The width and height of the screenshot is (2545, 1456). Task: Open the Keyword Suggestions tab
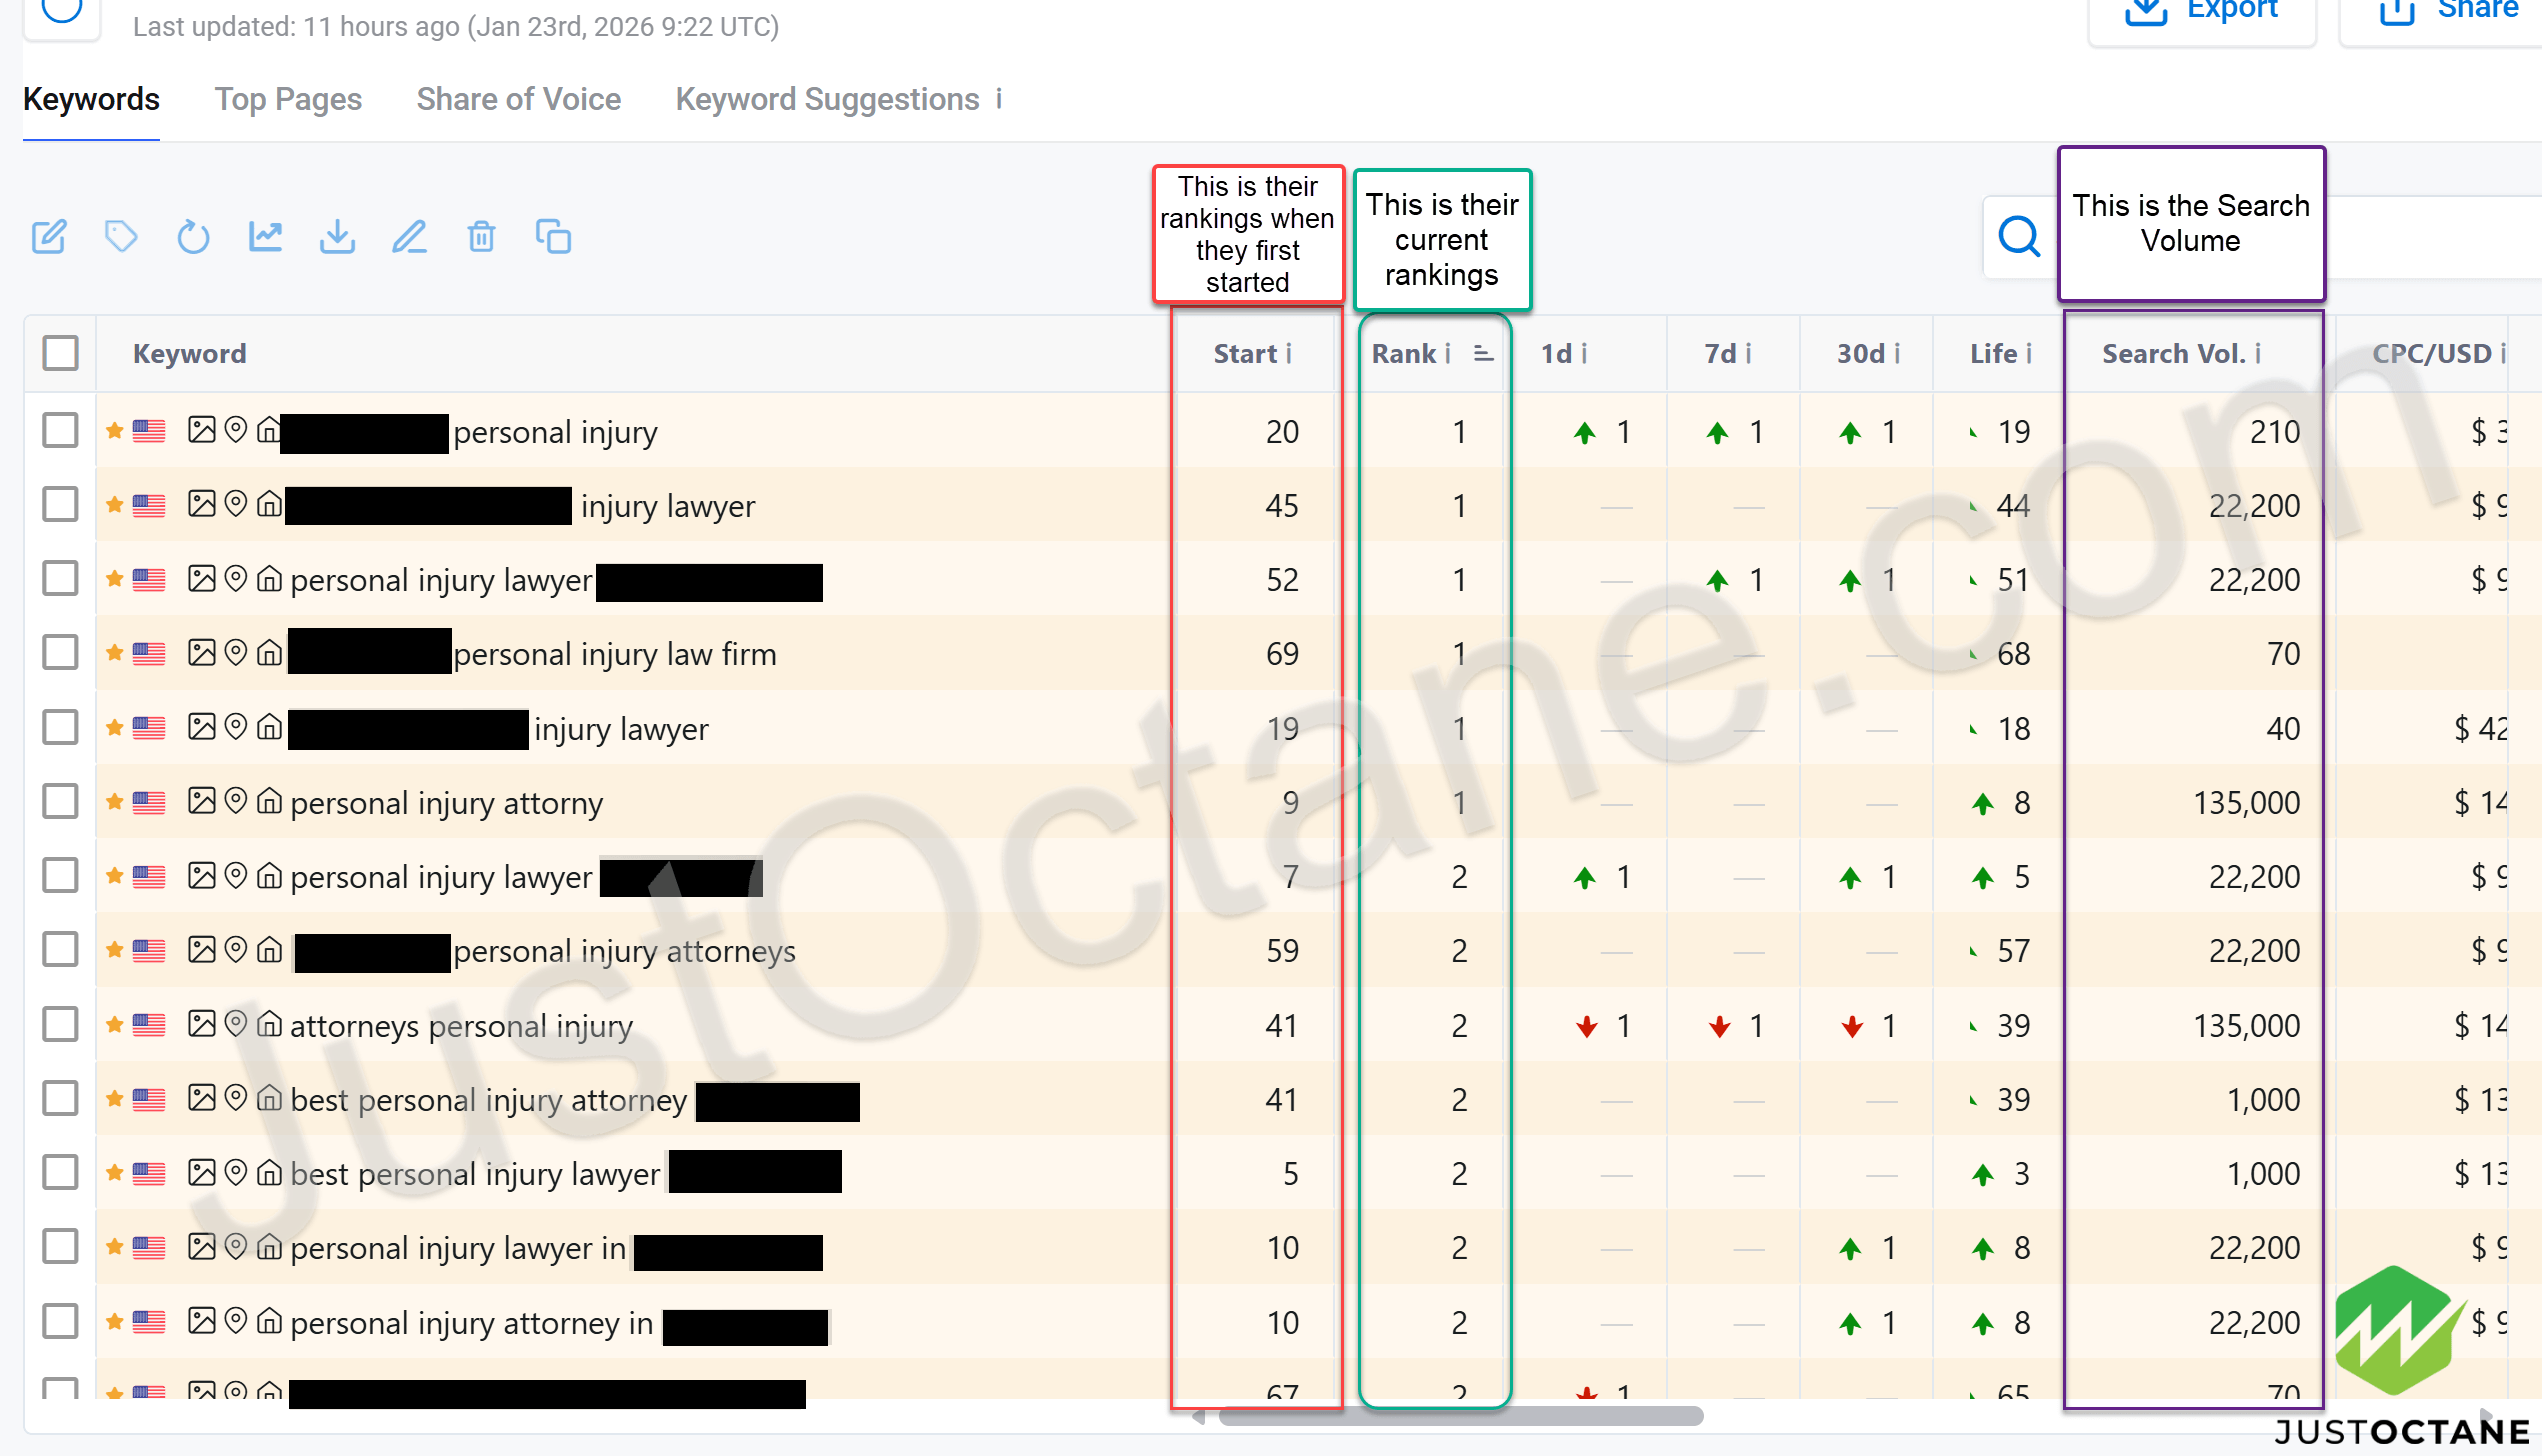point(827,99)
